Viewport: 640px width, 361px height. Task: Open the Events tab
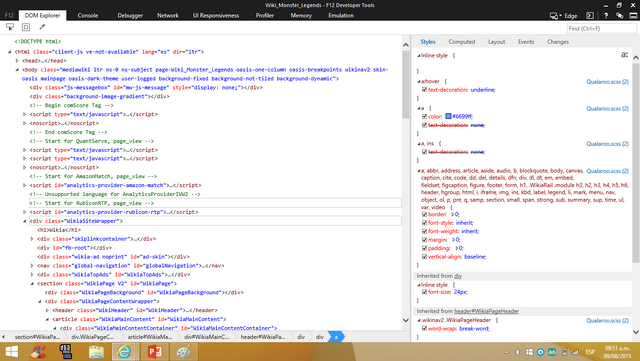(x=526, y=42)
